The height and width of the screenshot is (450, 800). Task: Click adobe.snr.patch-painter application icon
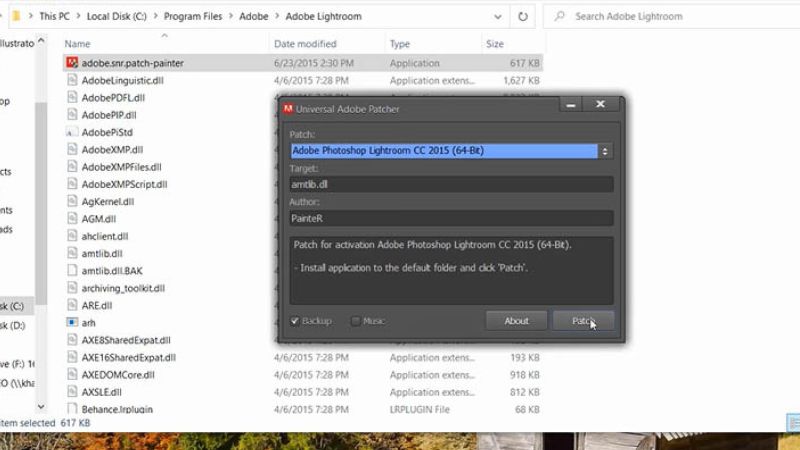(x=72, y=63)
